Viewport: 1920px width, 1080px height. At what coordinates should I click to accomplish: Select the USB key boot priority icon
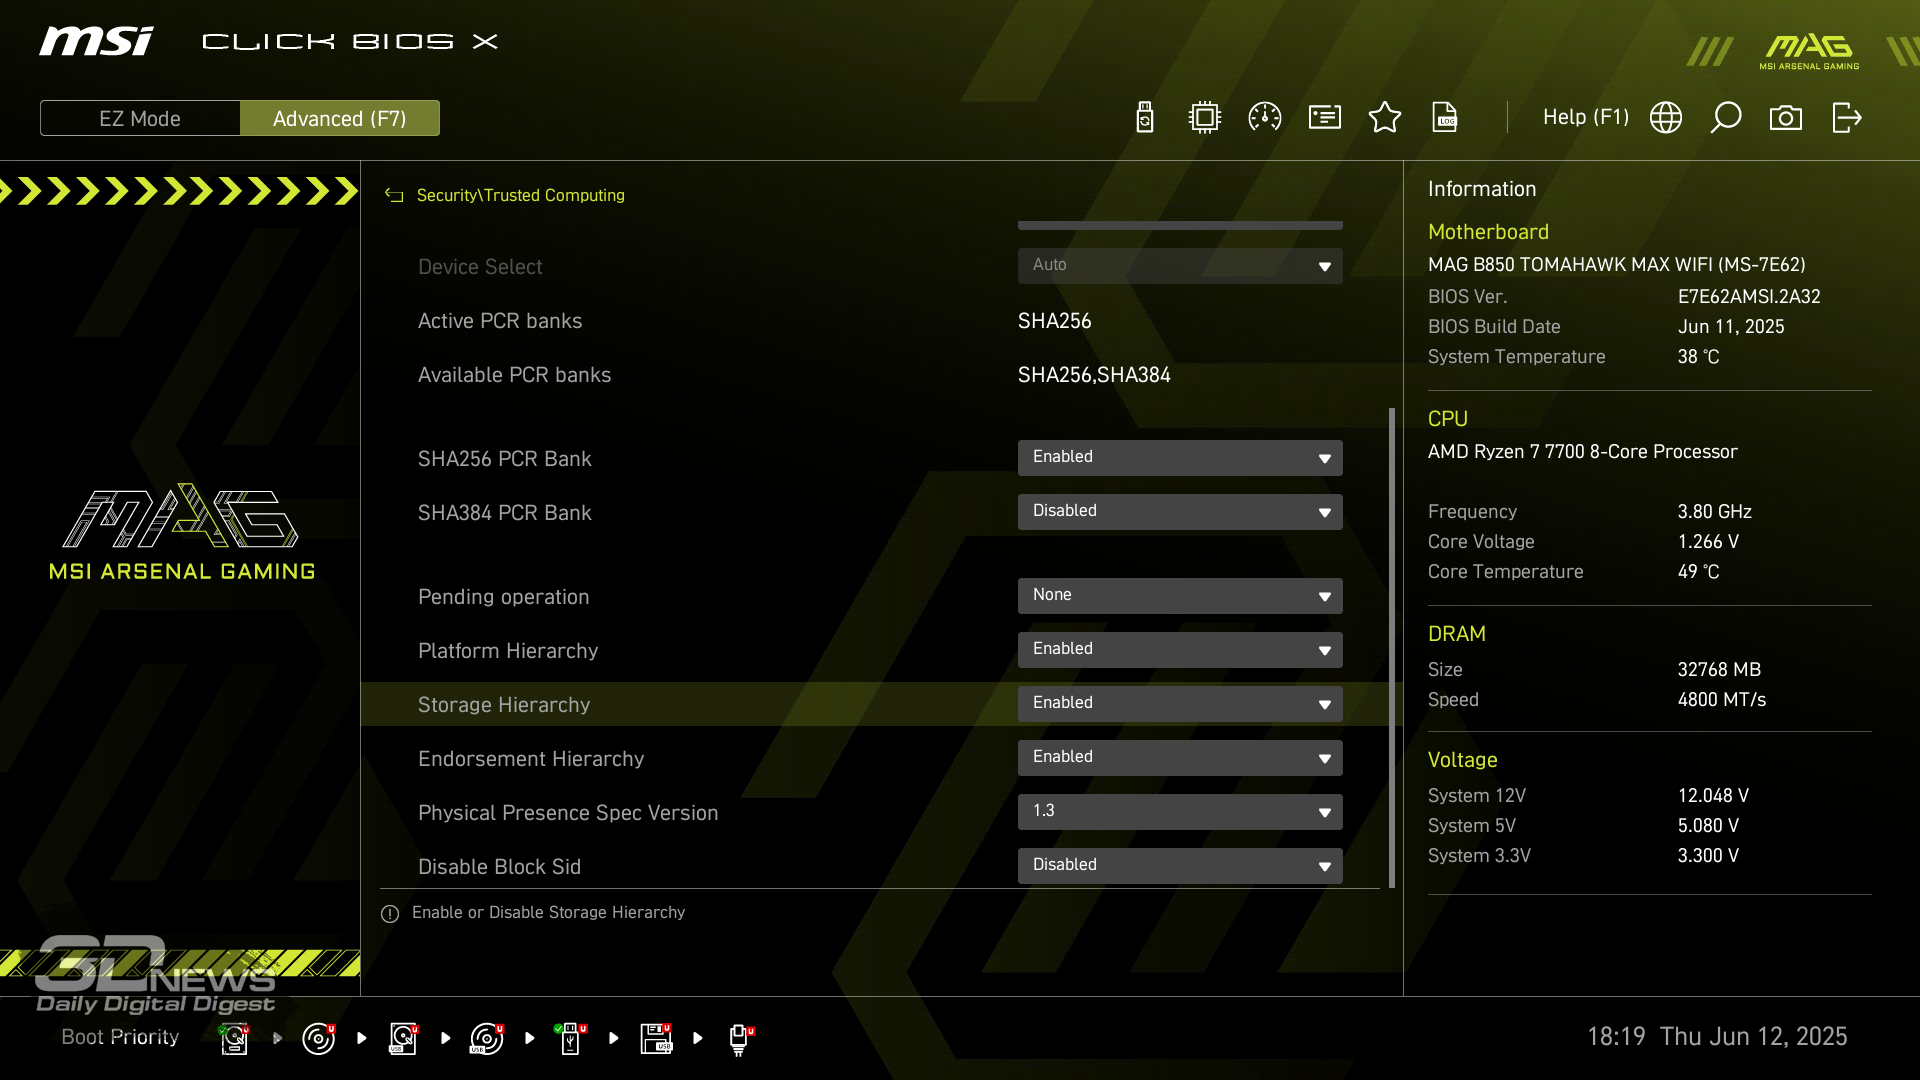(571, 1038)
